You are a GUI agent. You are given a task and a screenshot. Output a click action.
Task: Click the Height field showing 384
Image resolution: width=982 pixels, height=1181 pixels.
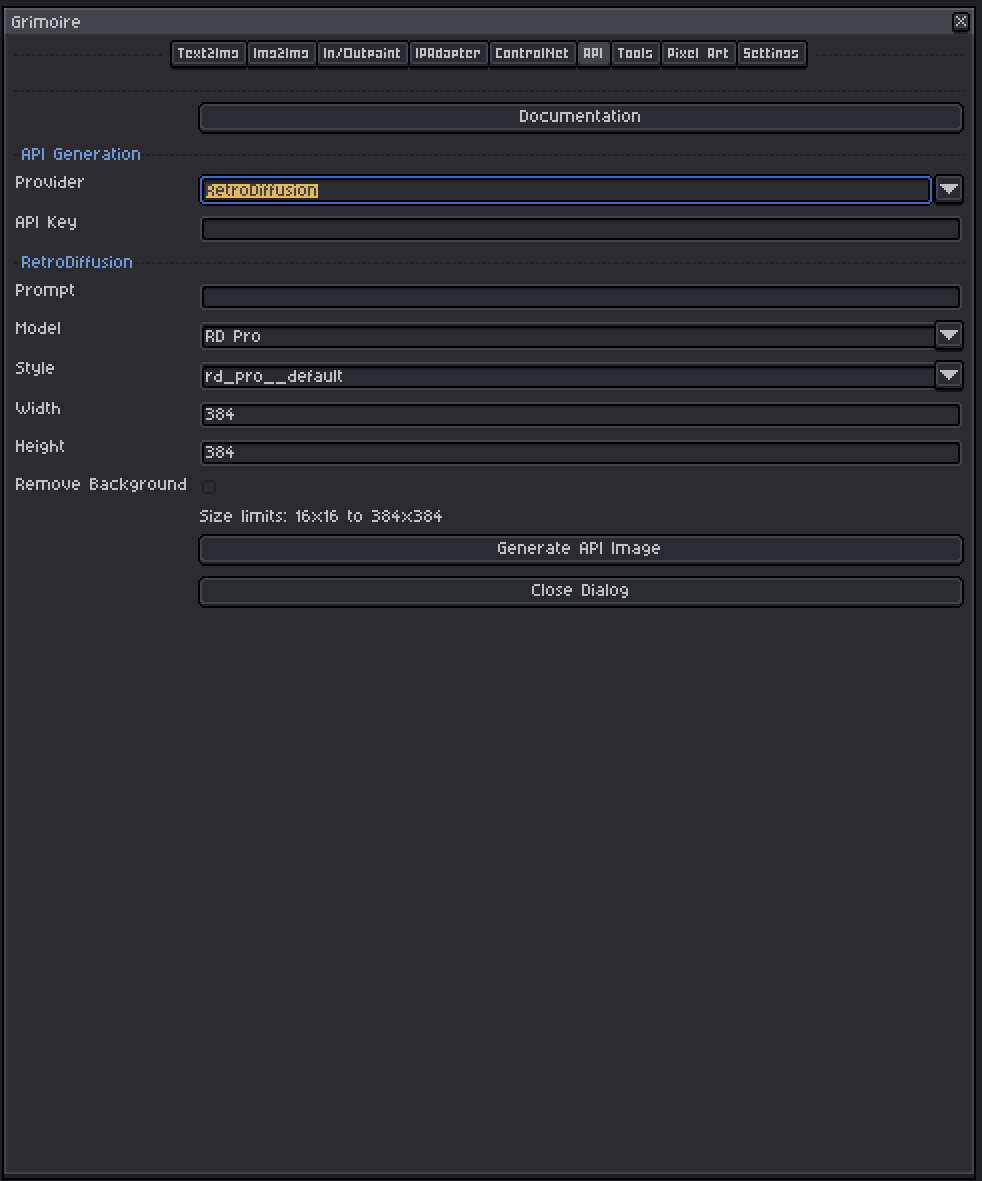[581, 453]
